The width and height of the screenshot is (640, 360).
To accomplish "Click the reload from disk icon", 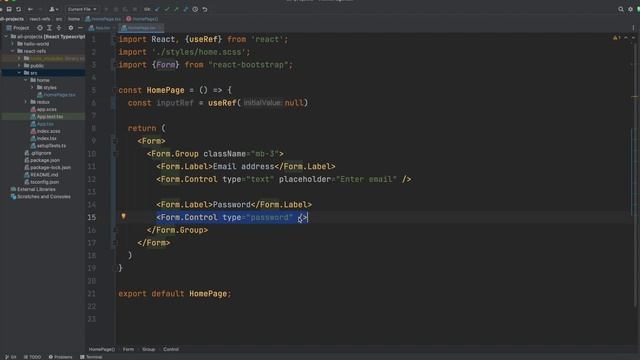I will (x=18, y=9).
